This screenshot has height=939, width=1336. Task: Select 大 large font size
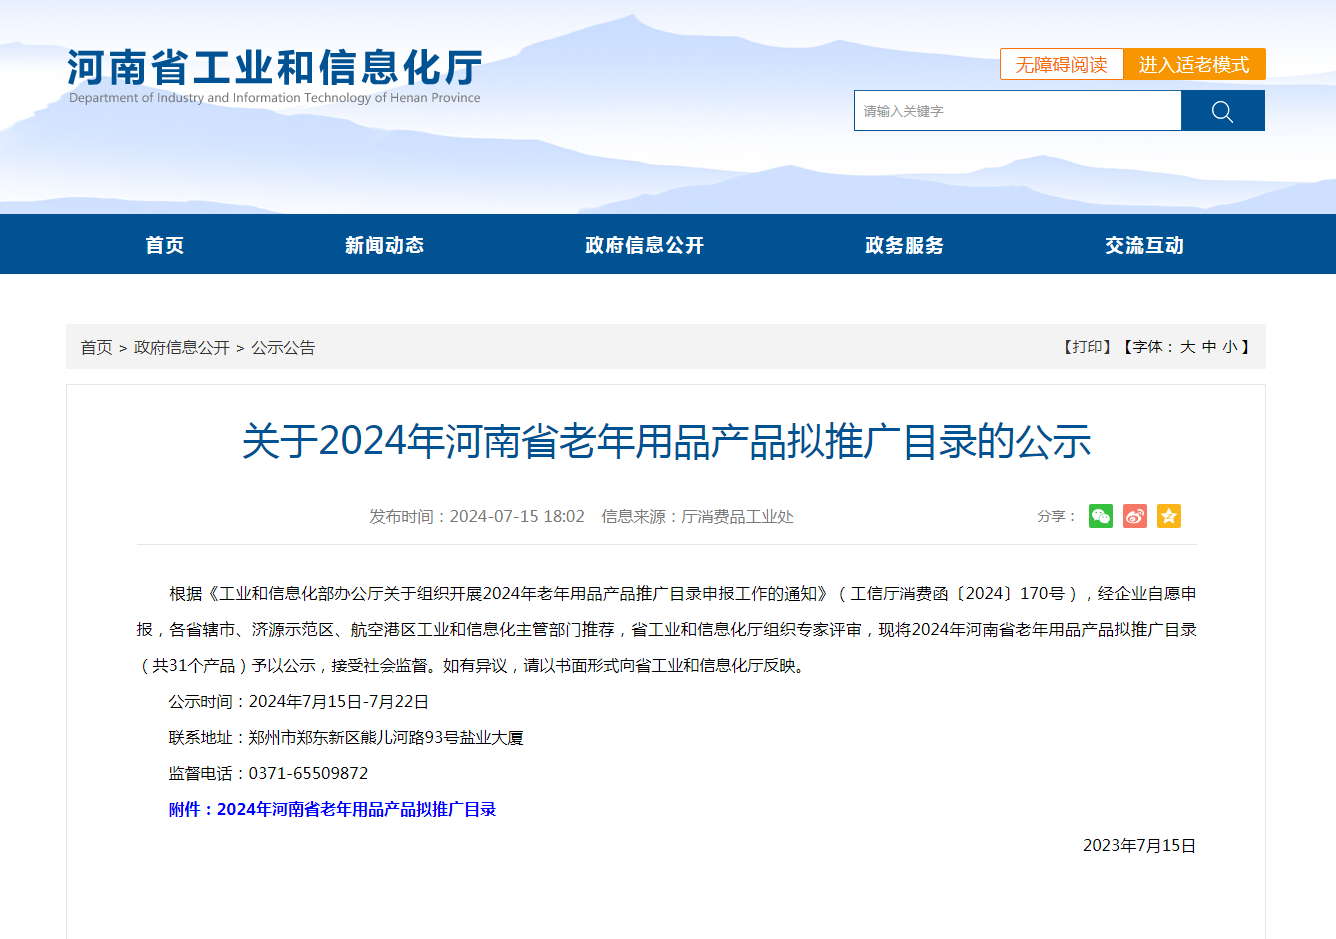1189,347
